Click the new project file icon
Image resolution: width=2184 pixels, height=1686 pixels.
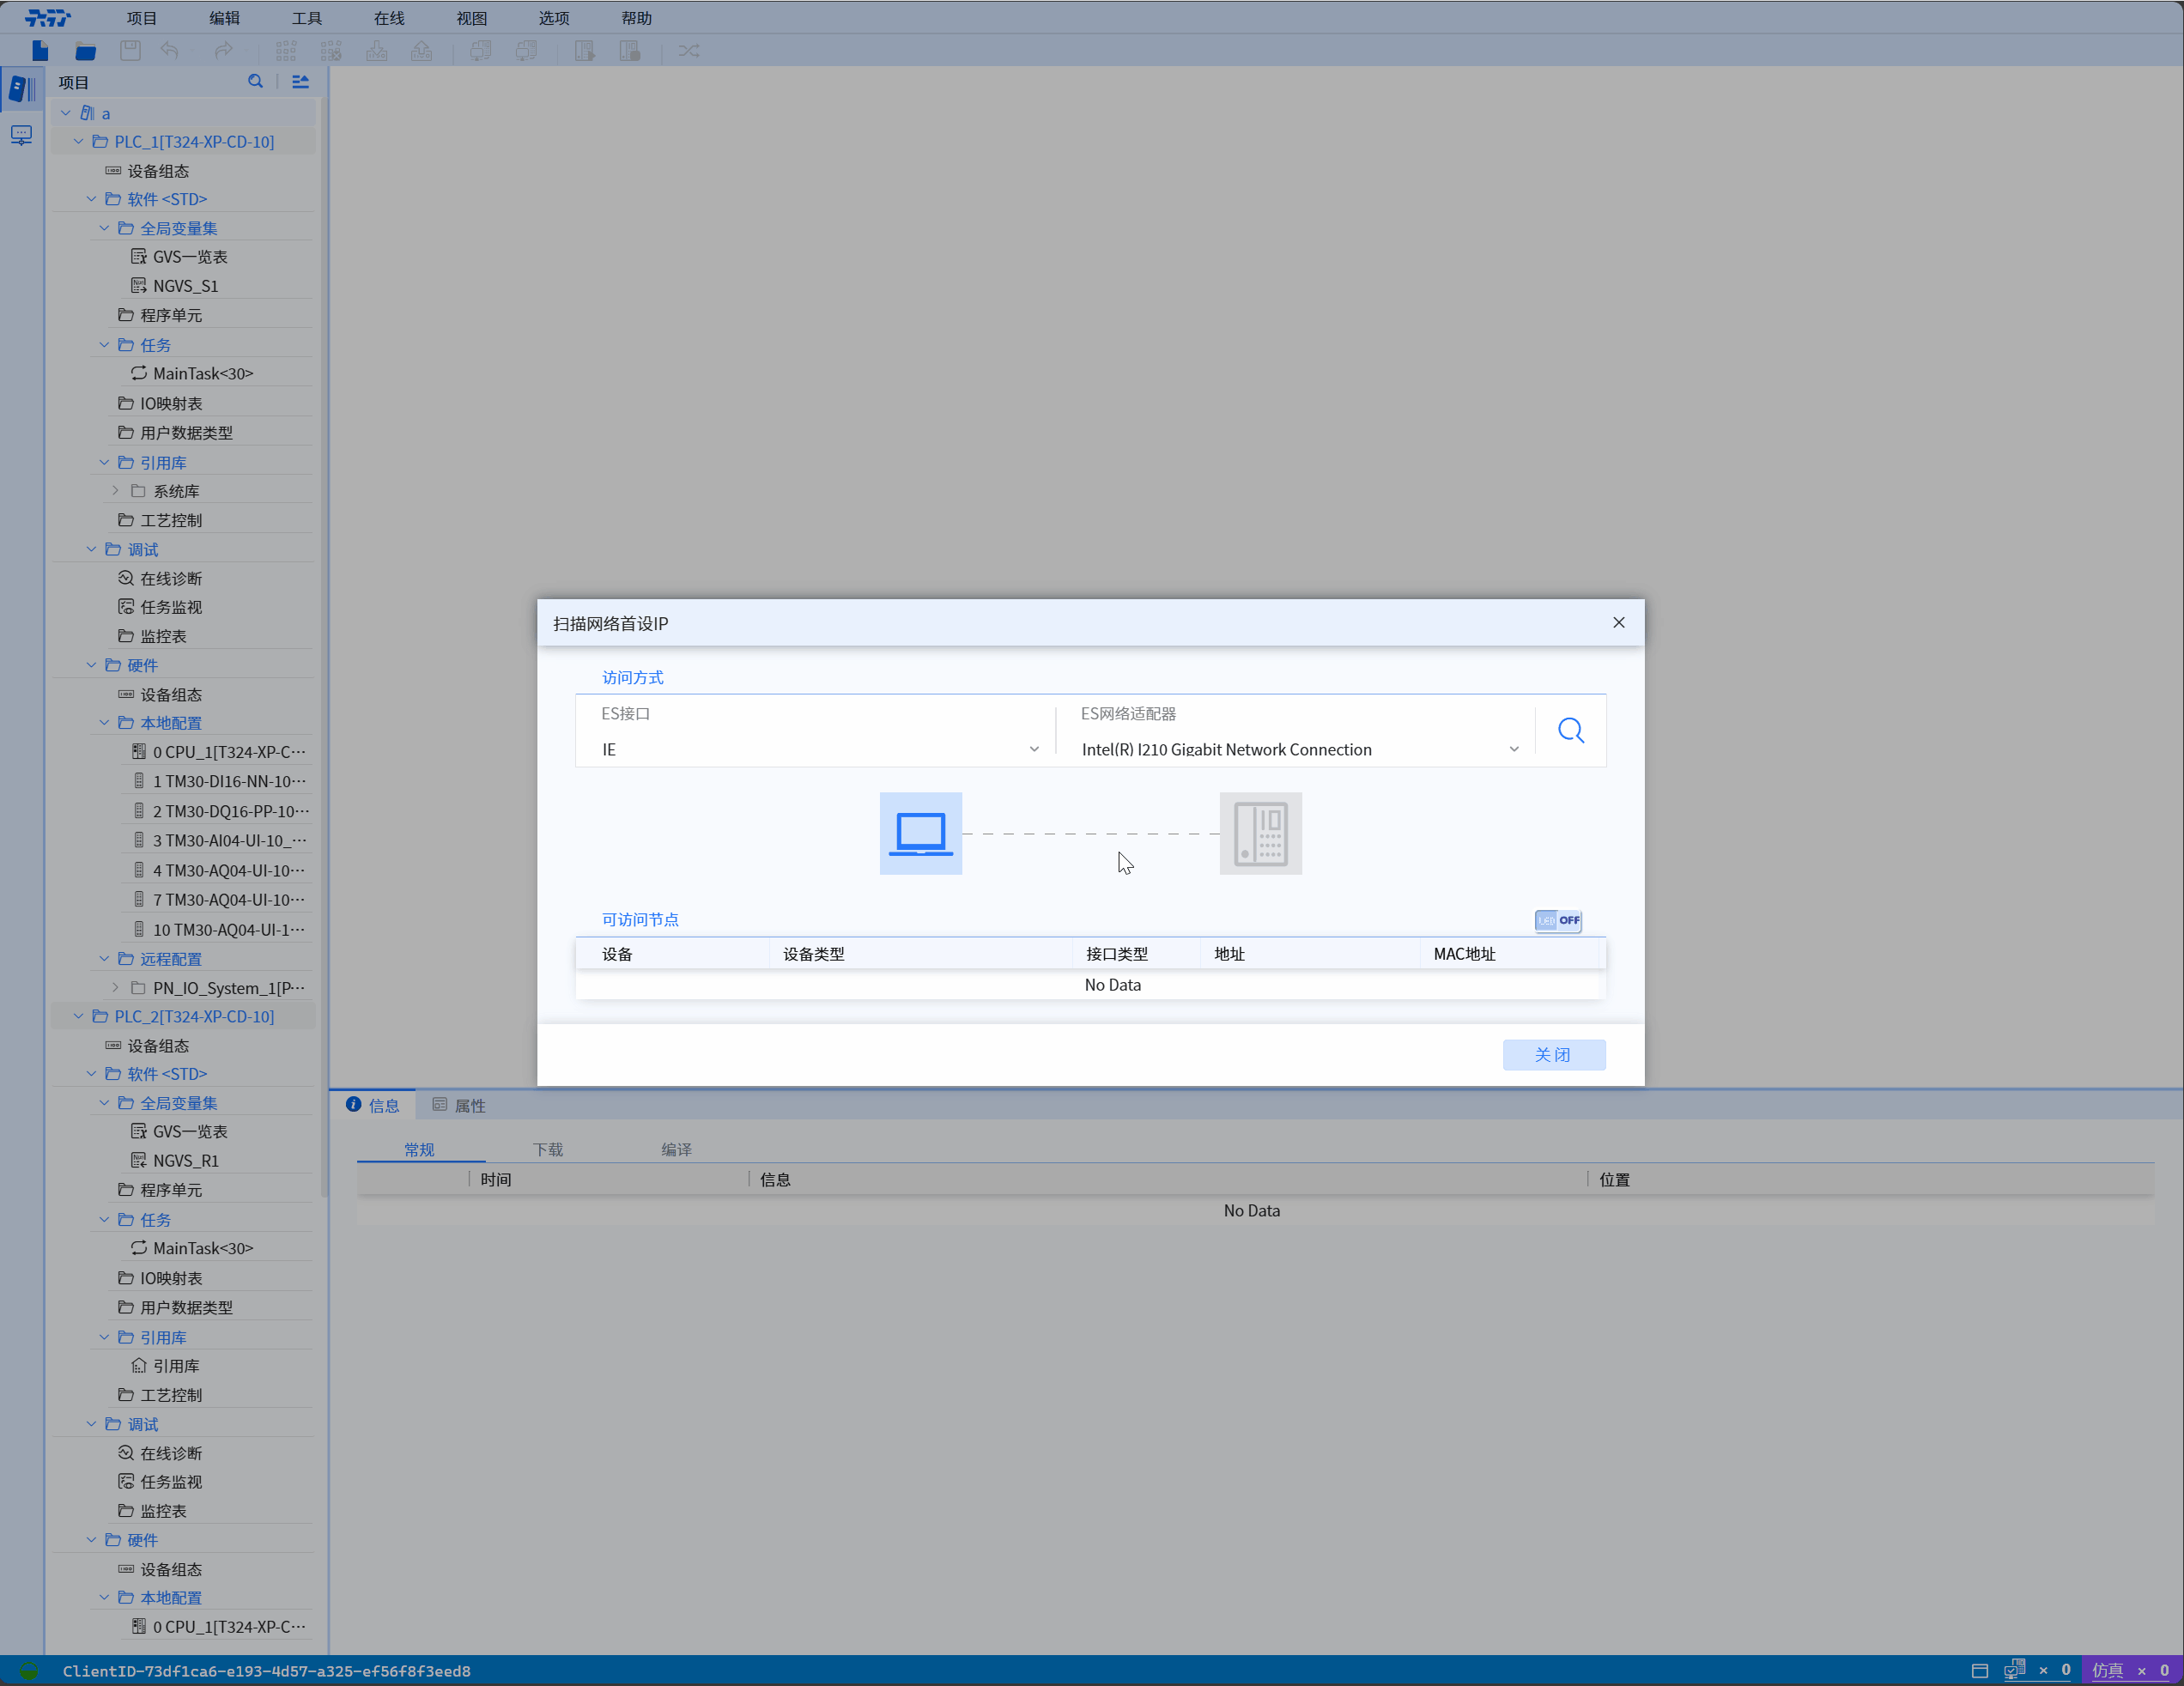pos(40,51)
